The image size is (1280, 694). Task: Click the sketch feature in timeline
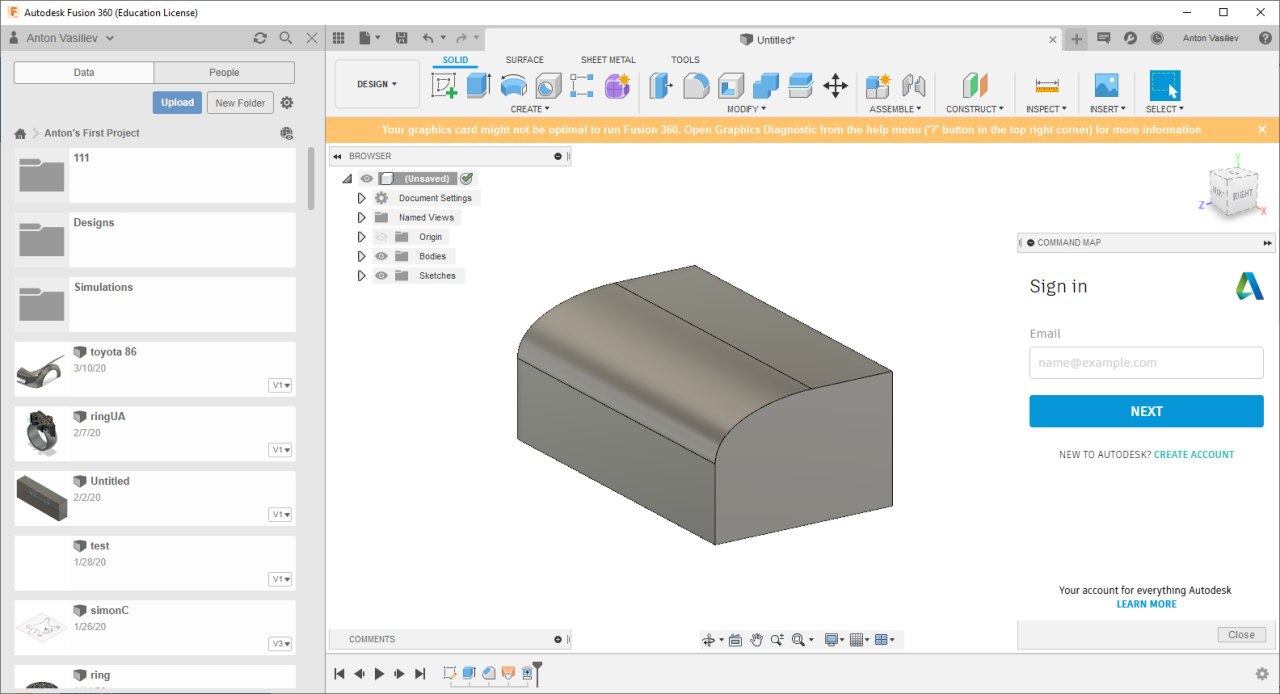450,673
